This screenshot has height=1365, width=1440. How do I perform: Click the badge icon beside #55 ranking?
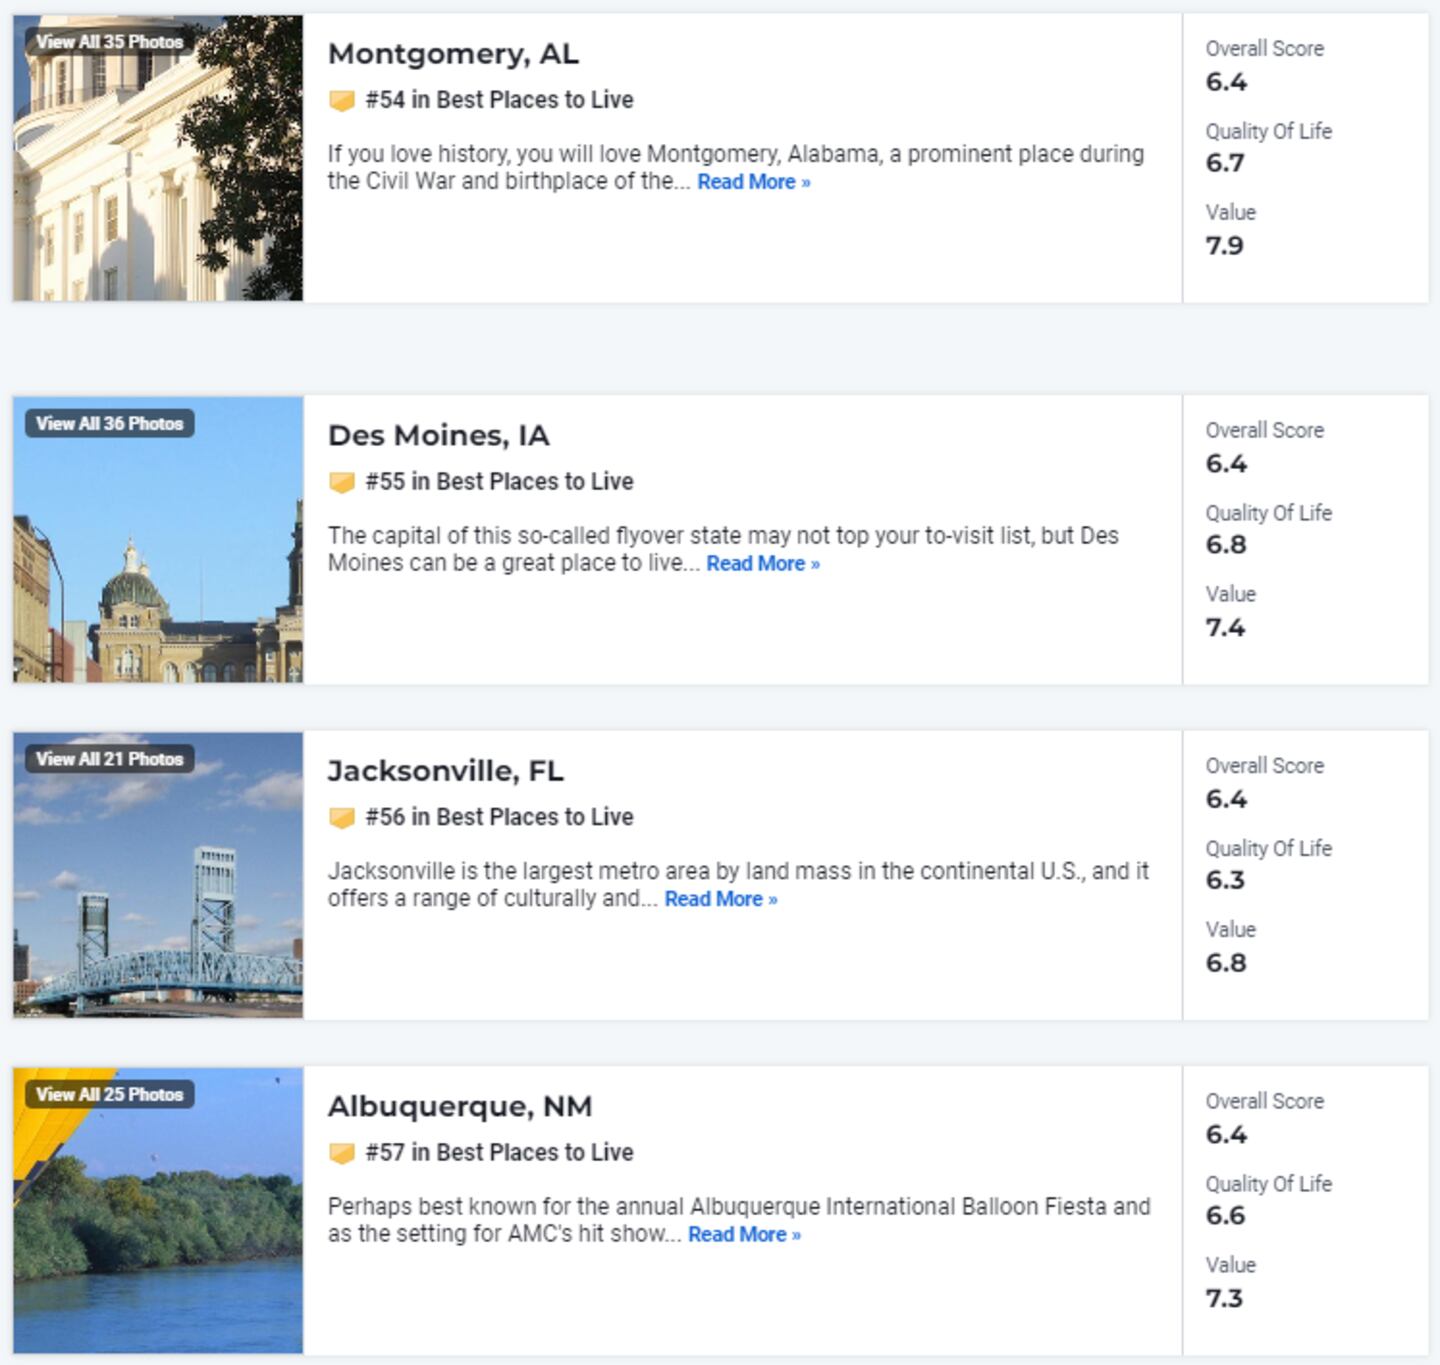342,482
